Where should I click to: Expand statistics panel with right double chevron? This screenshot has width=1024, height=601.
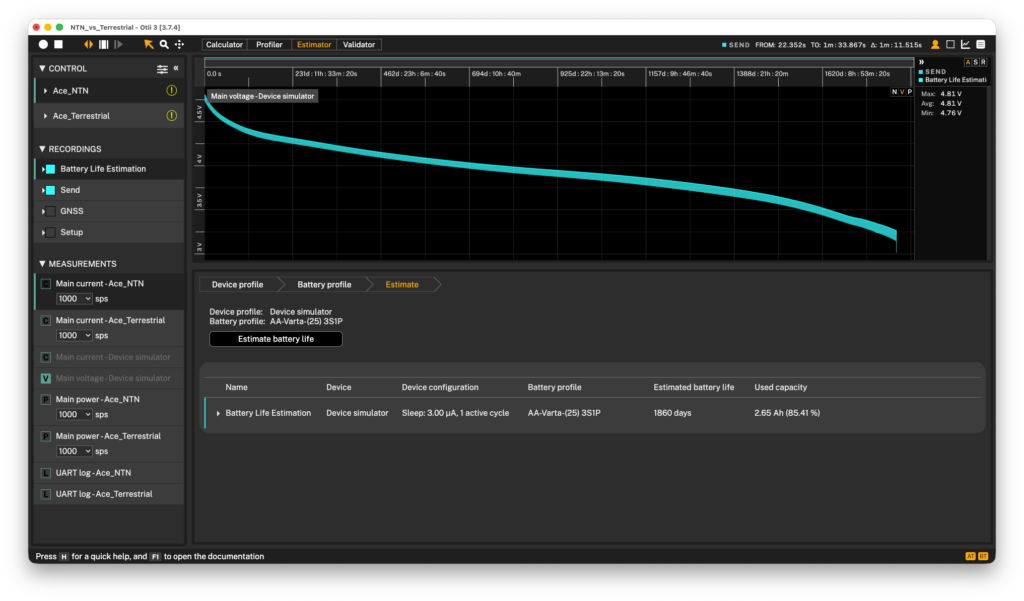921,62
